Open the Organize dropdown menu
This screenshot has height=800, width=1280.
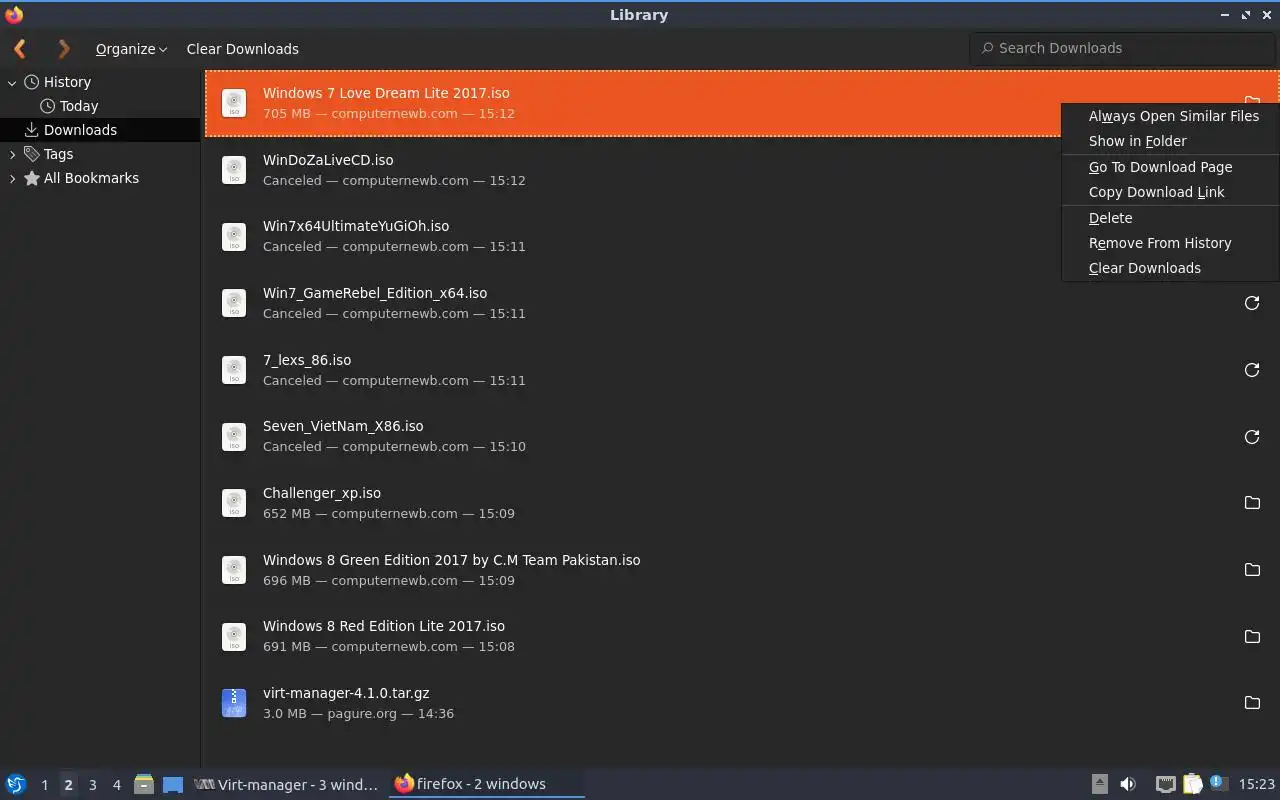click(131, 49)
